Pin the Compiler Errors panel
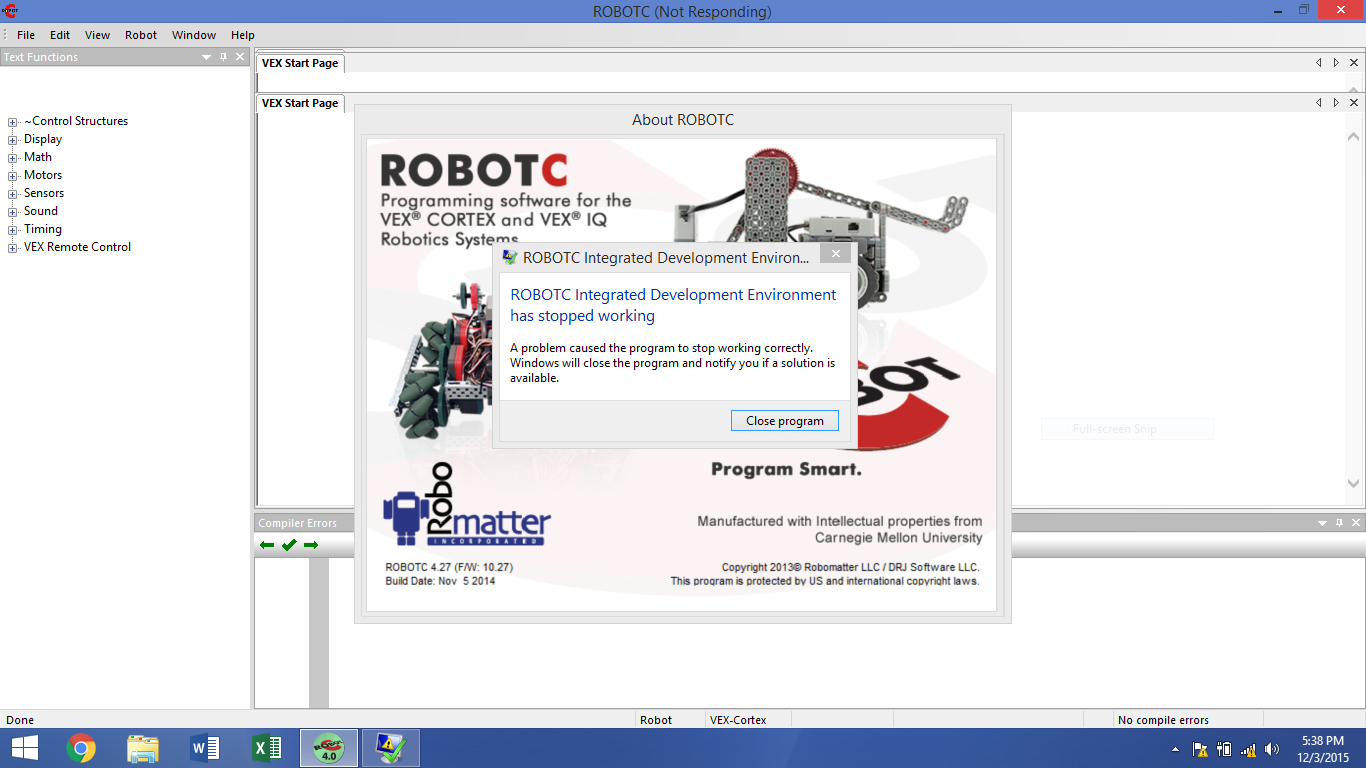This screenshot has width=1366, height=768. click(x=1339, y=523)
